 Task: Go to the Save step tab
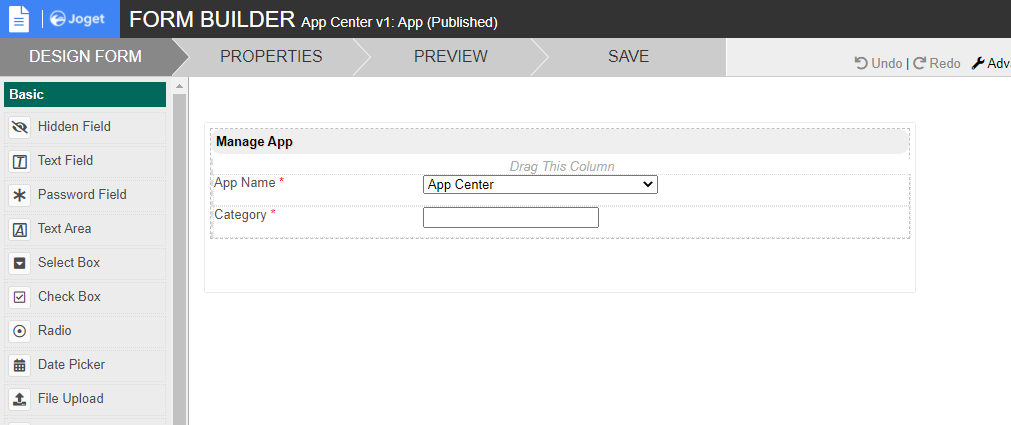[628, 56]
